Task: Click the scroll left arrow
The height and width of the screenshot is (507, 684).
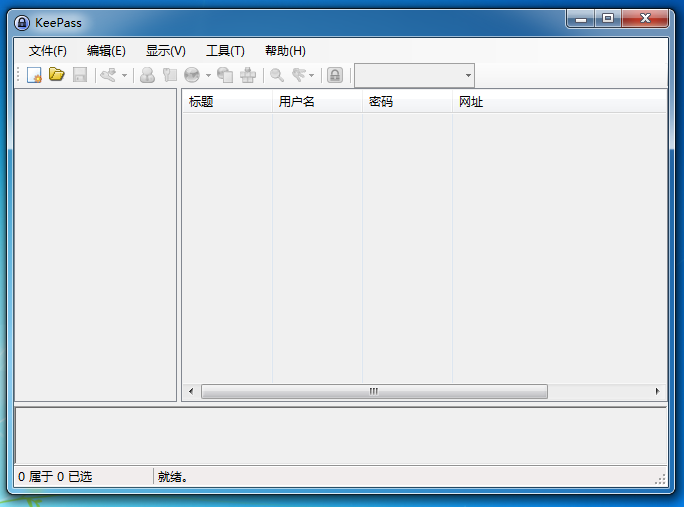Action: click(x=191, y=391)
